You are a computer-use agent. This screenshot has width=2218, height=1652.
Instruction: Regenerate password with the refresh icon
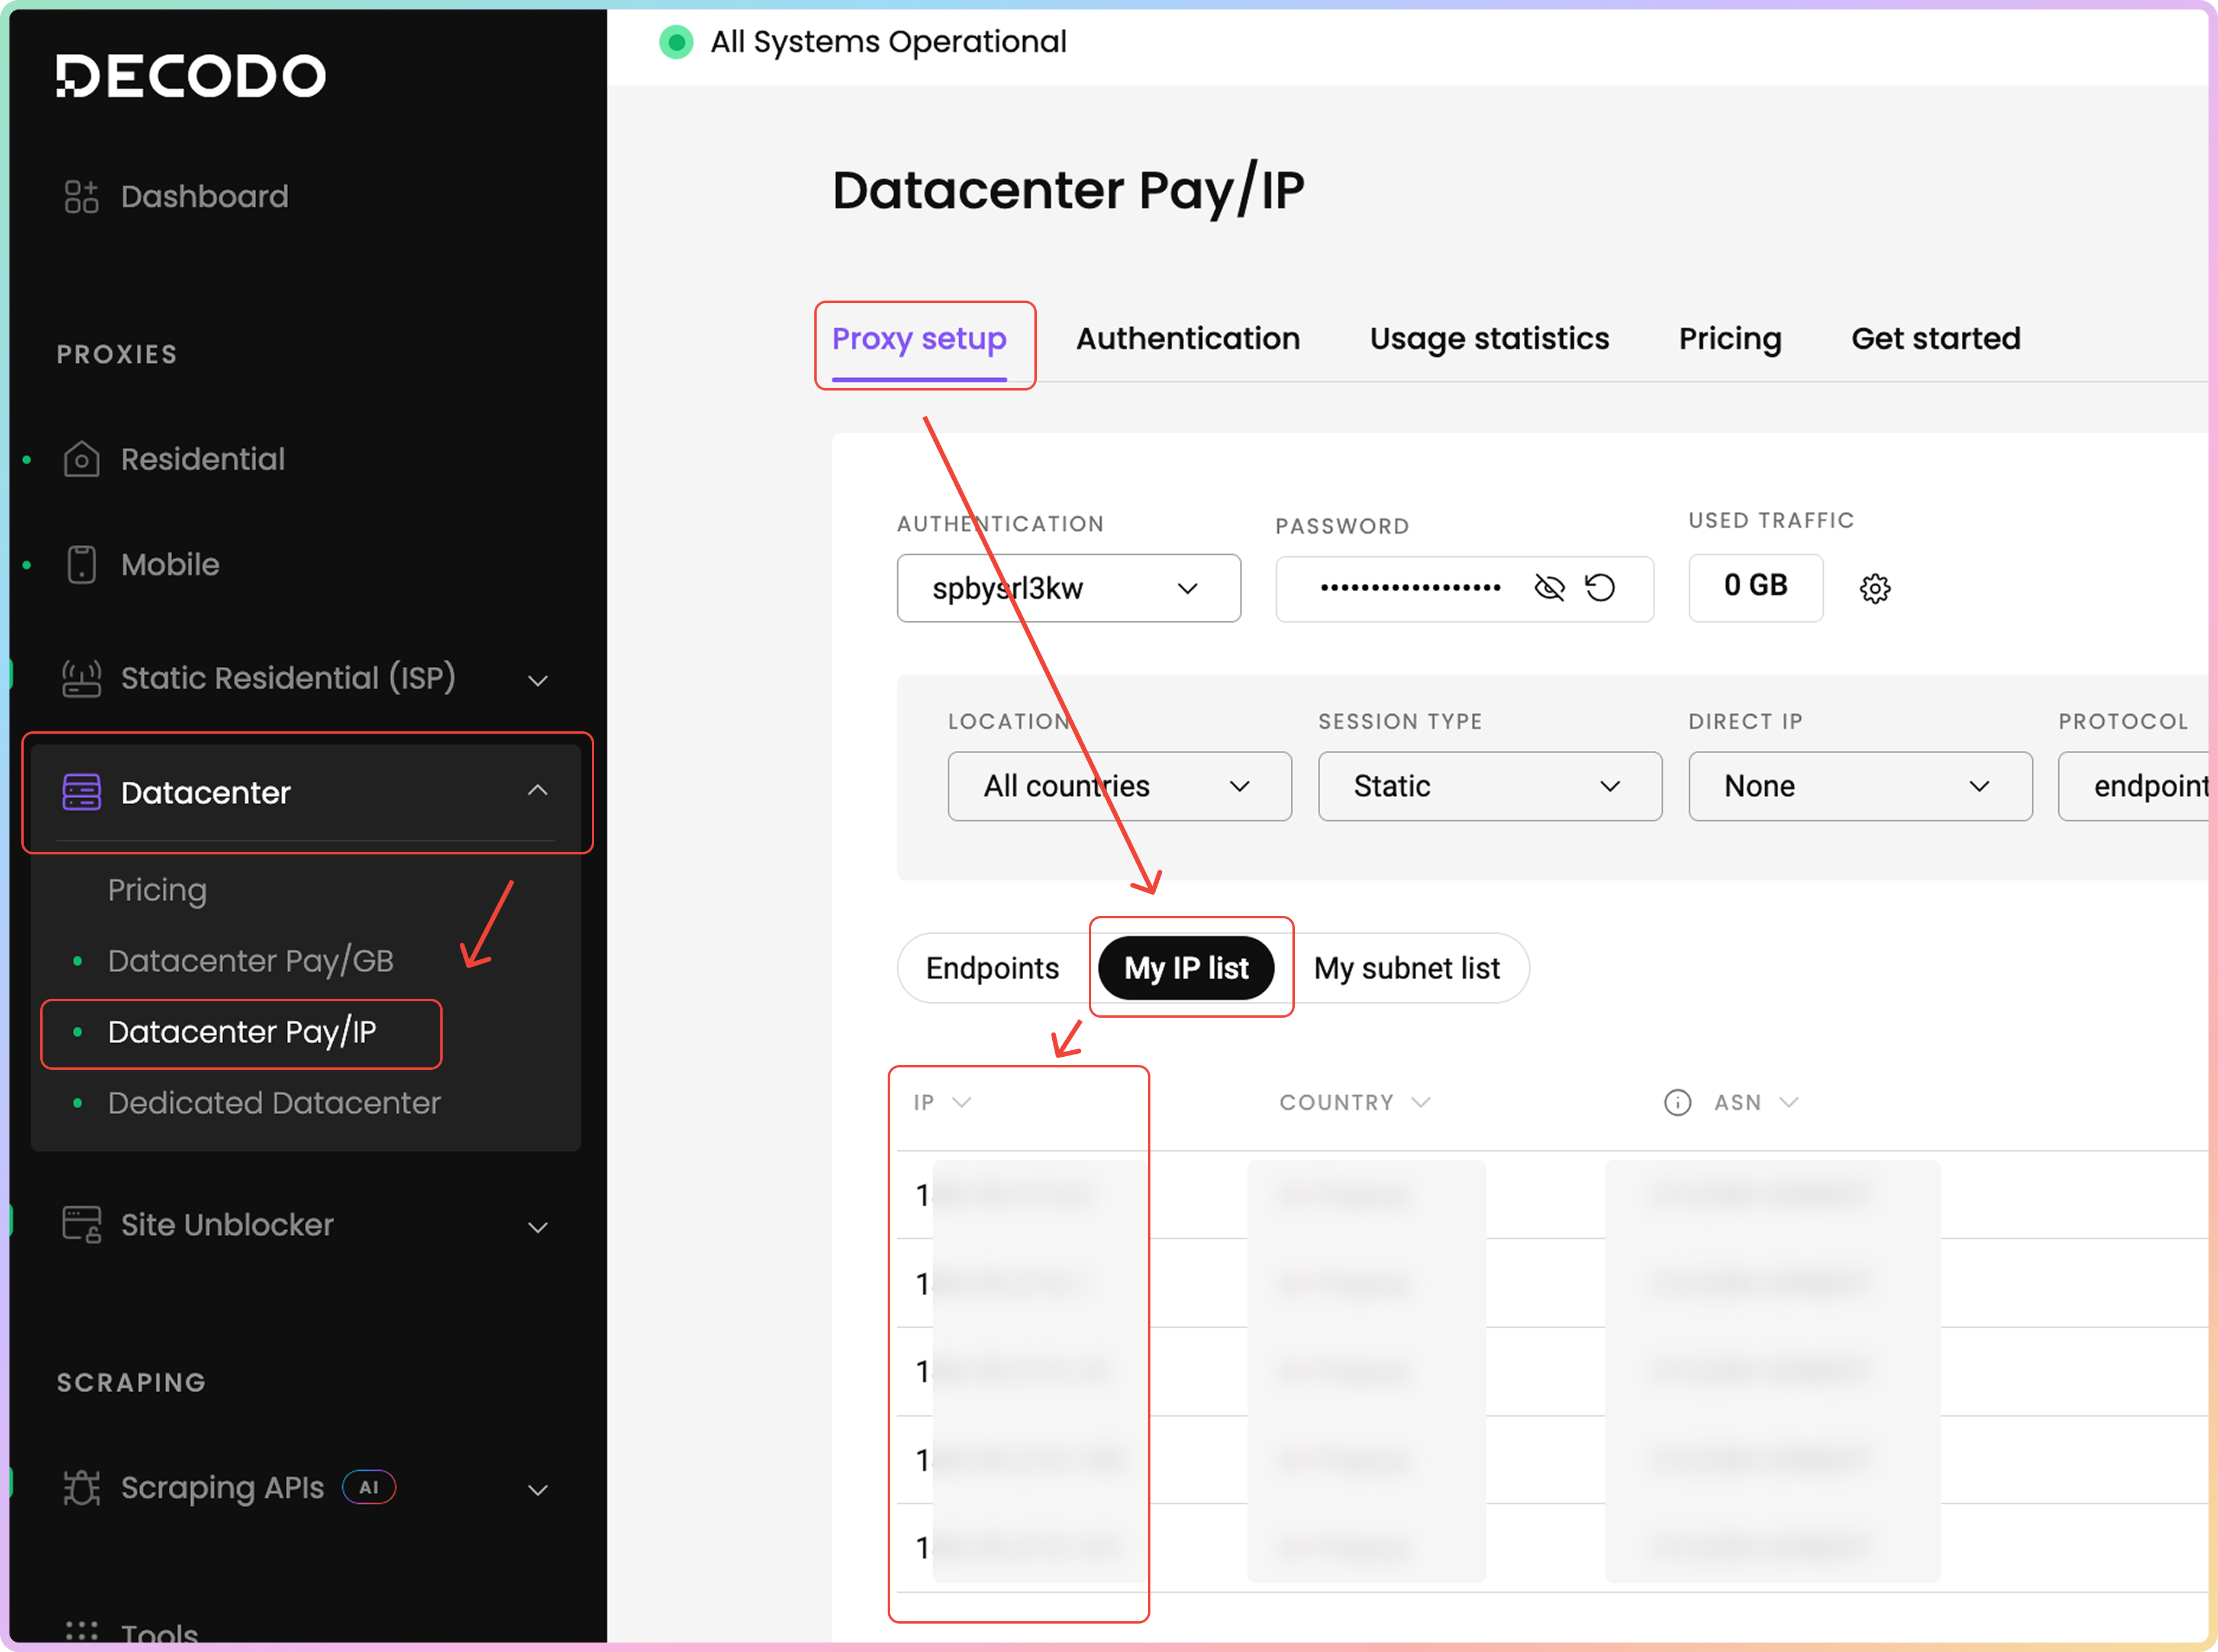1600,588
